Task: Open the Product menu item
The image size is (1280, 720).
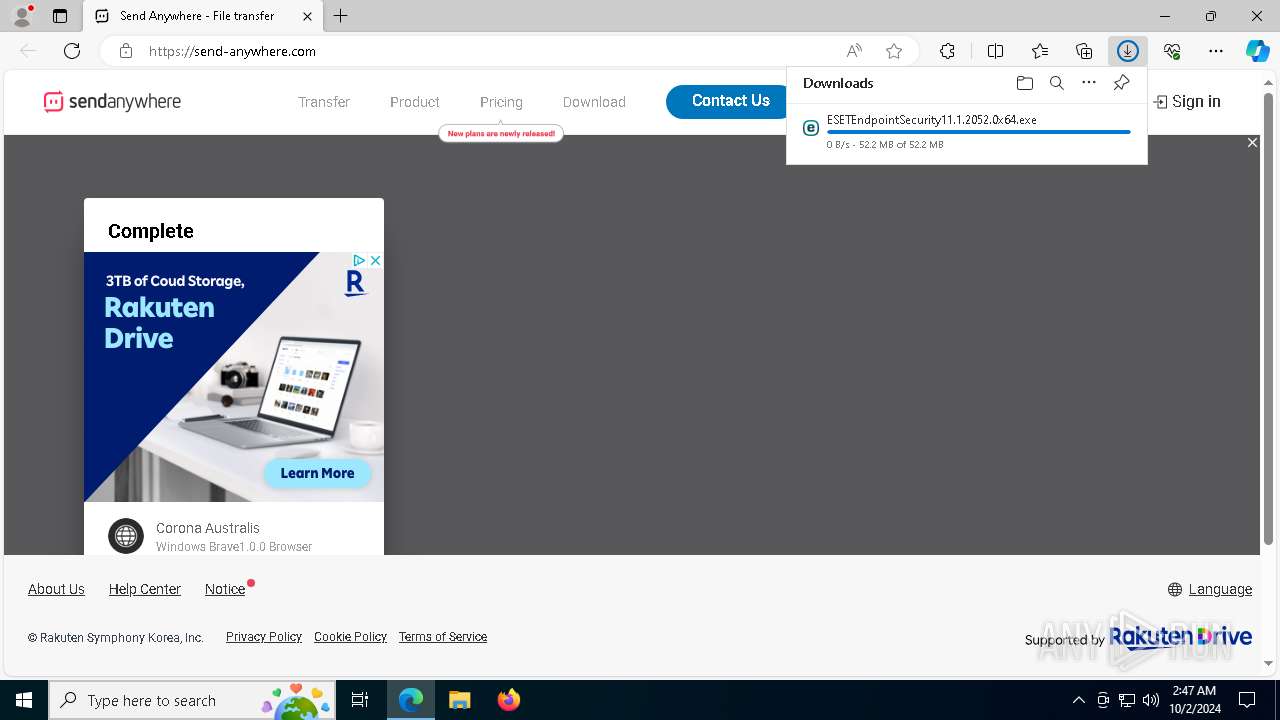Action: (x=415, y=102)
